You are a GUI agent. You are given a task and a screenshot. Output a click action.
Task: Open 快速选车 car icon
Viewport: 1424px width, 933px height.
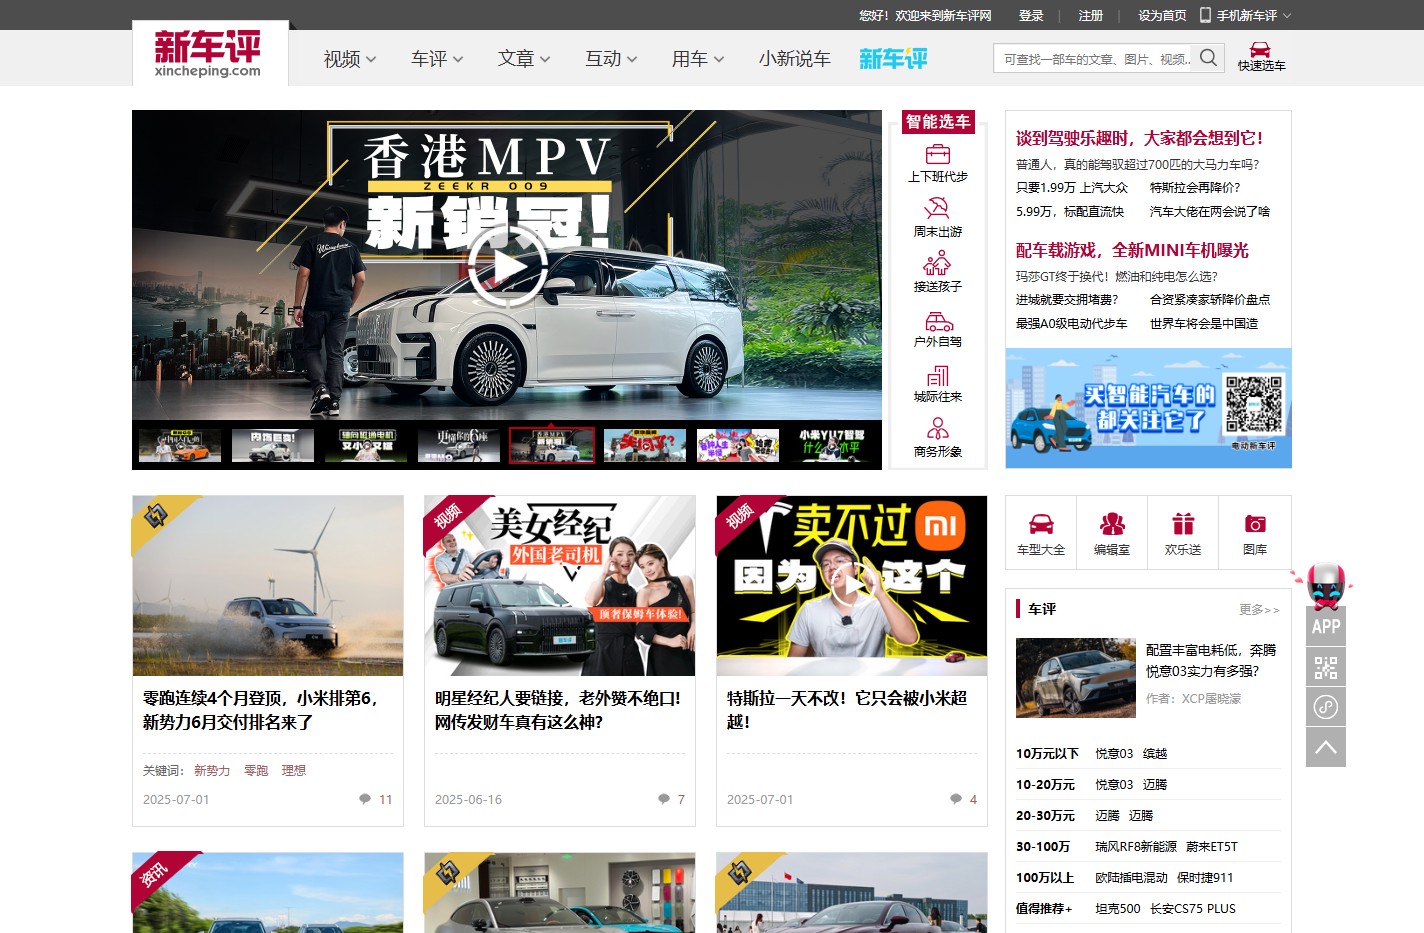[x=1260, y=49]
